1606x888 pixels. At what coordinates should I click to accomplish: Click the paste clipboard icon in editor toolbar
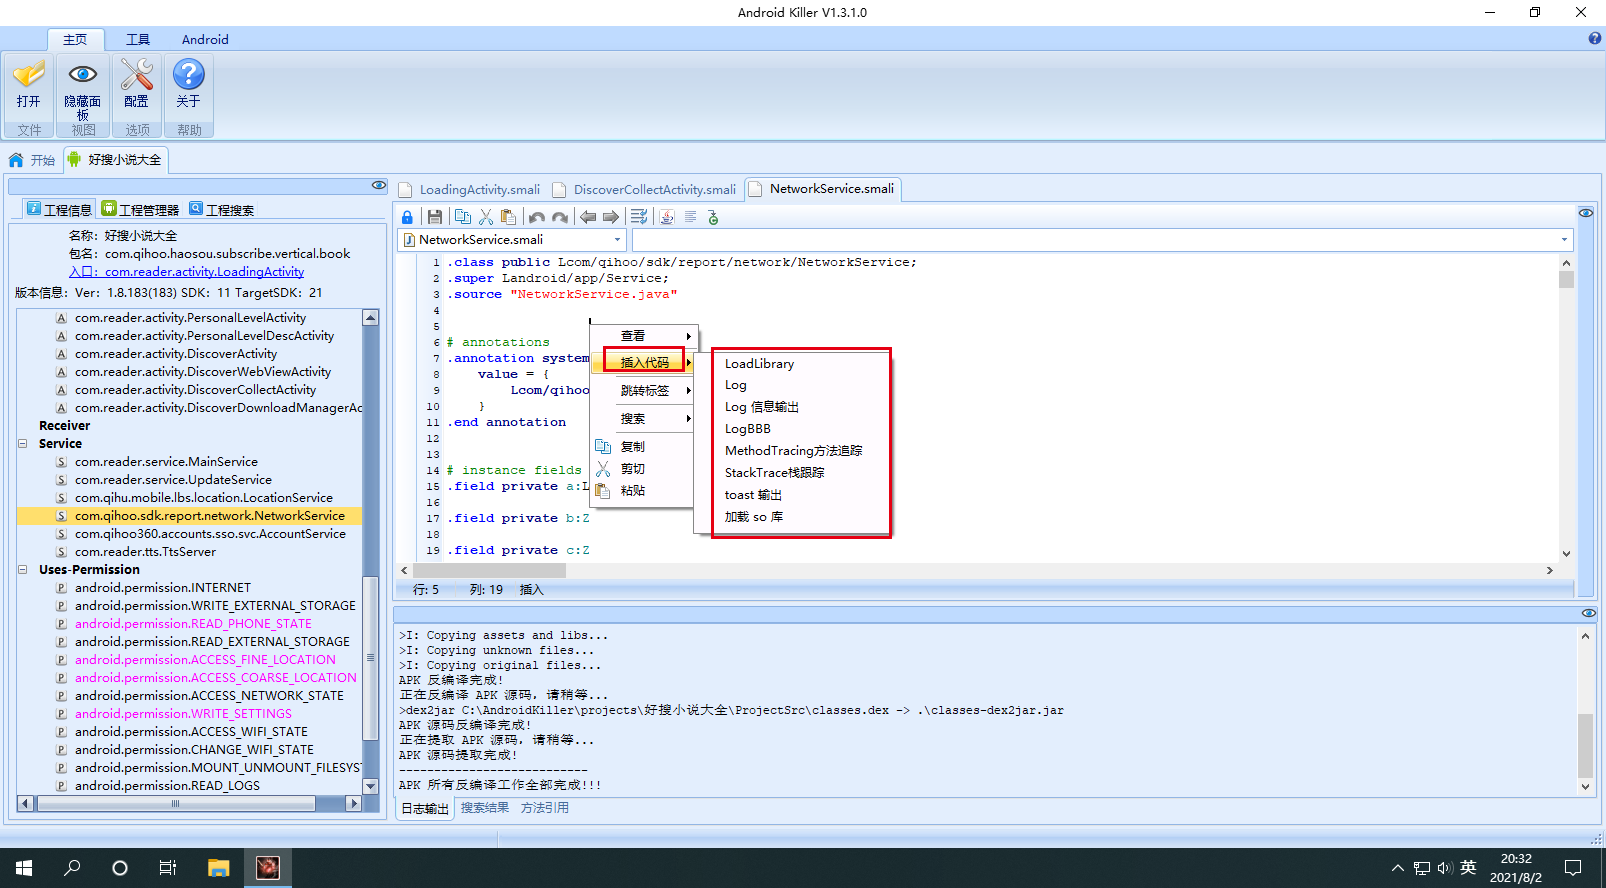click(x=509, y=217)
